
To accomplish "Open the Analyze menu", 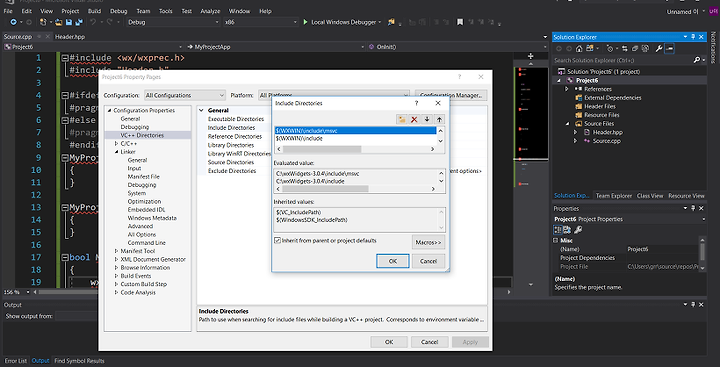I will coord(210,11).
